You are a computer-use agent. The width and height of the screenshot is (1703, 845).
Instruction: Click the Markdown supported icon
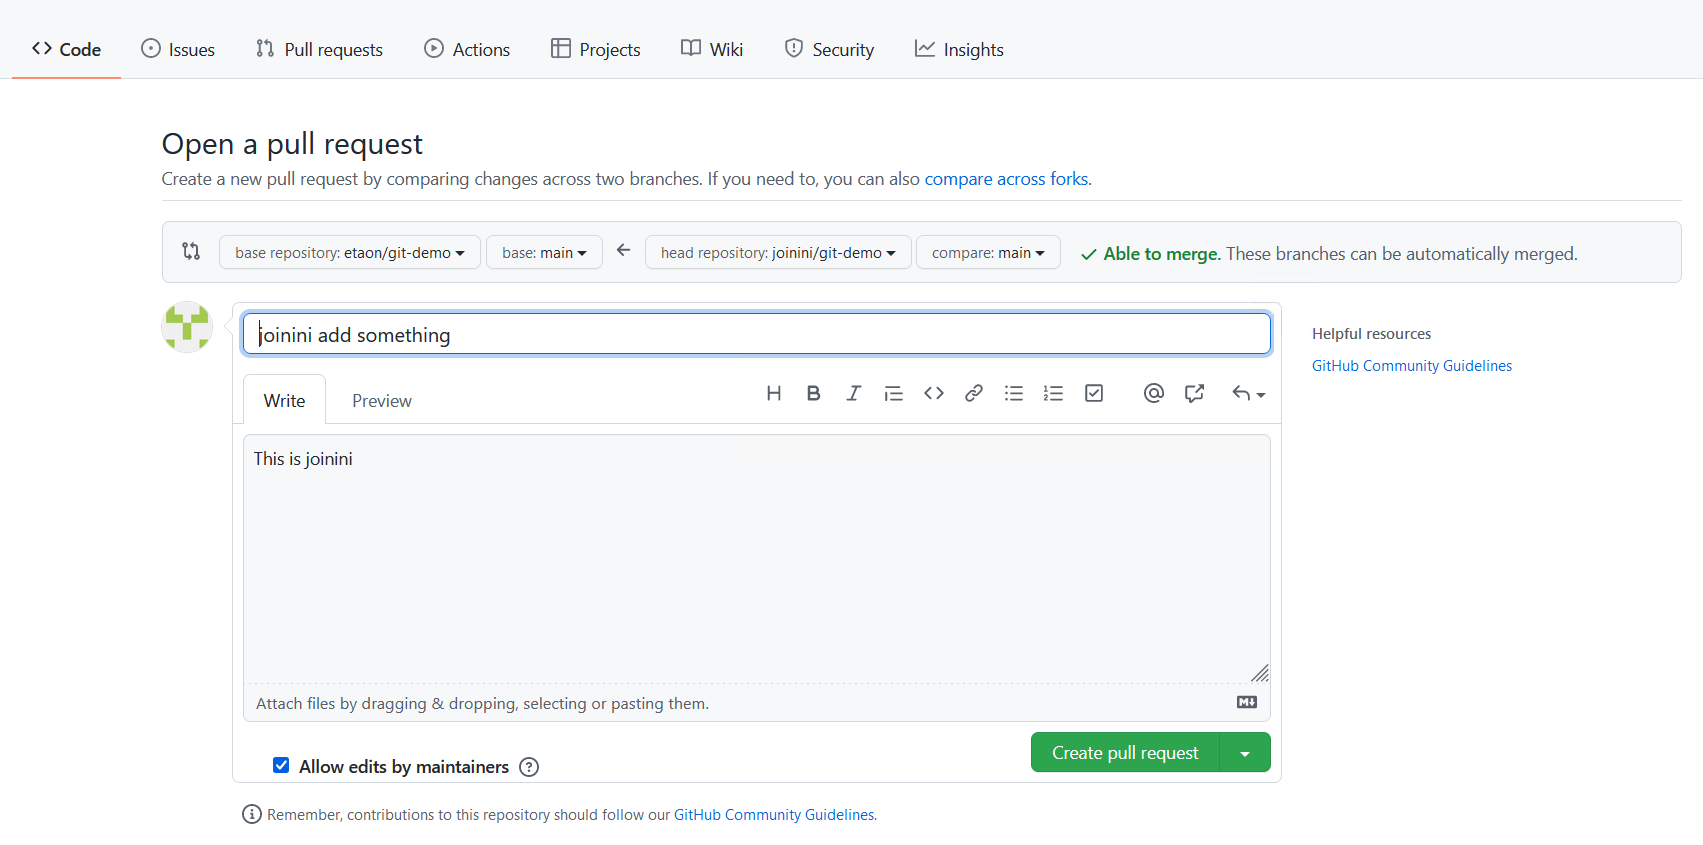[1247, 702]
